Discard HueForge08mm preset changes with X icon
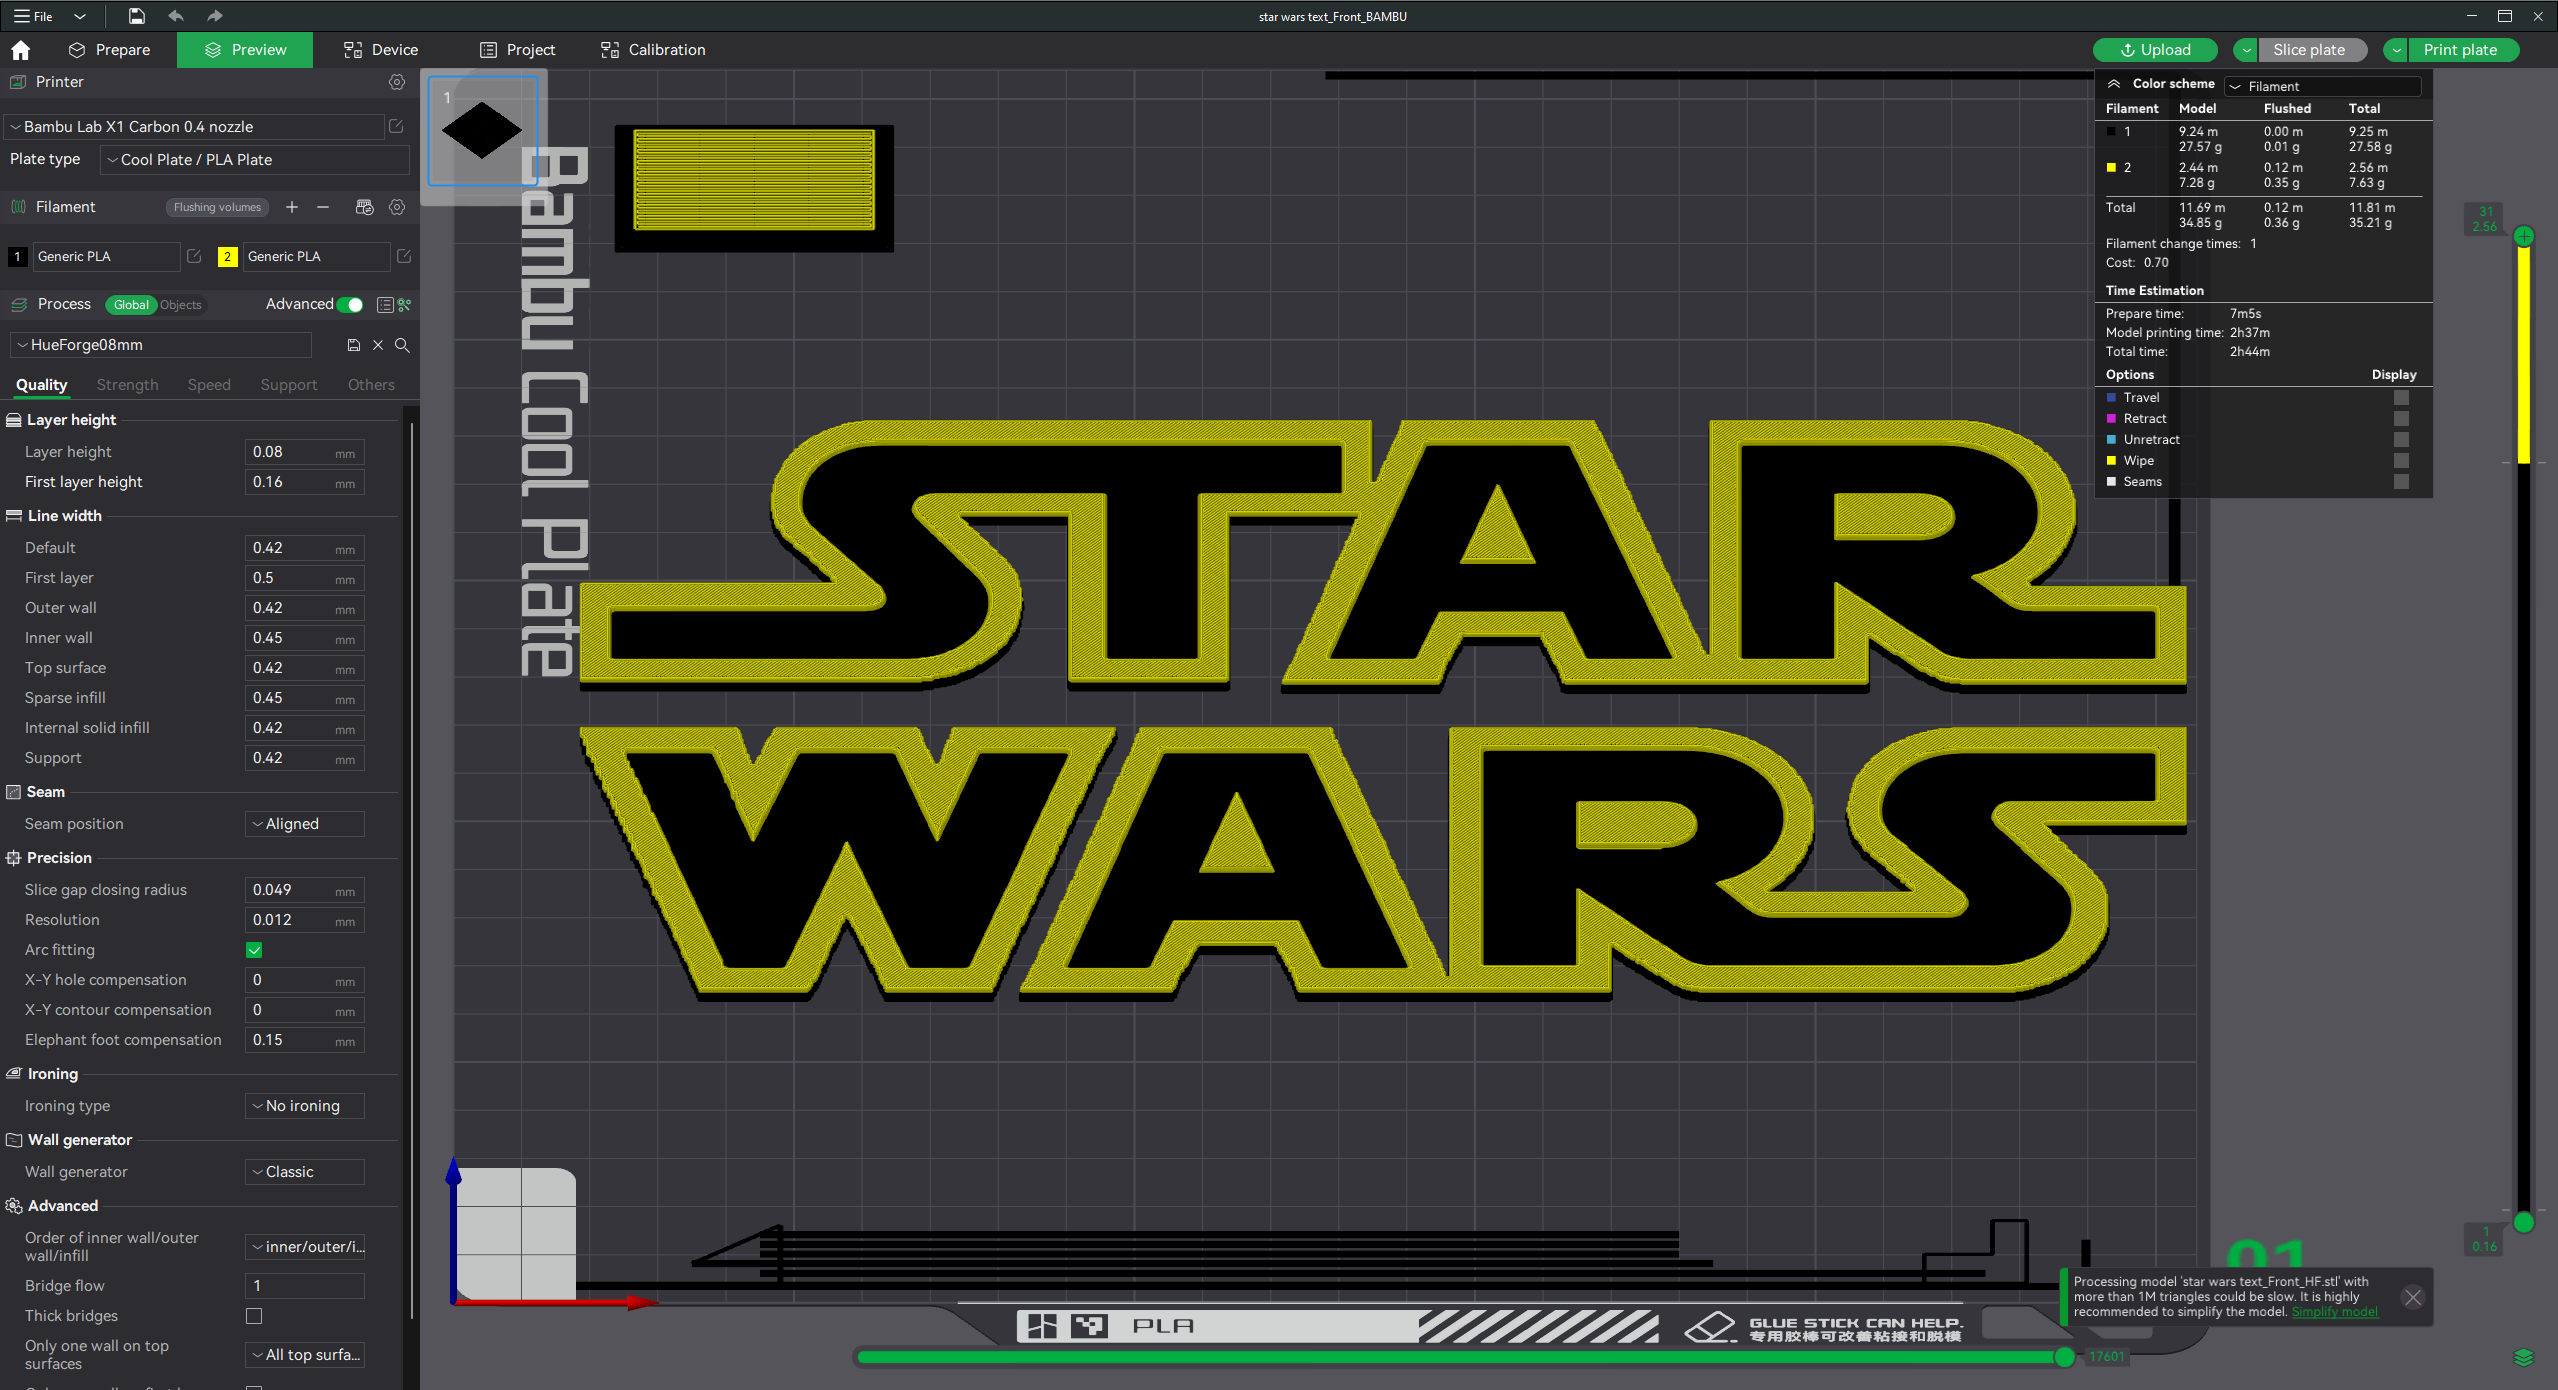2558x1390 pixels. click(378, 345)
